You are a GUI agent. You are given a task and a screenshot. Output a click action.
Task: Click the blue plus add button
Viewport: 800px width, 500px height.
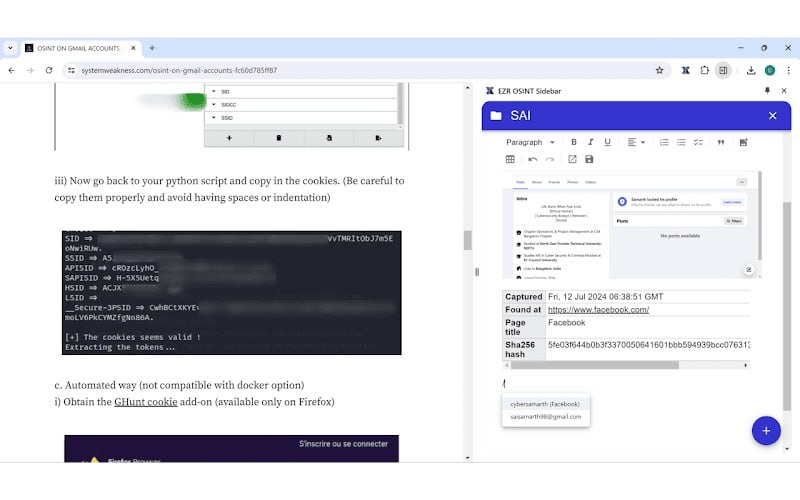click(x=766, y=431)
